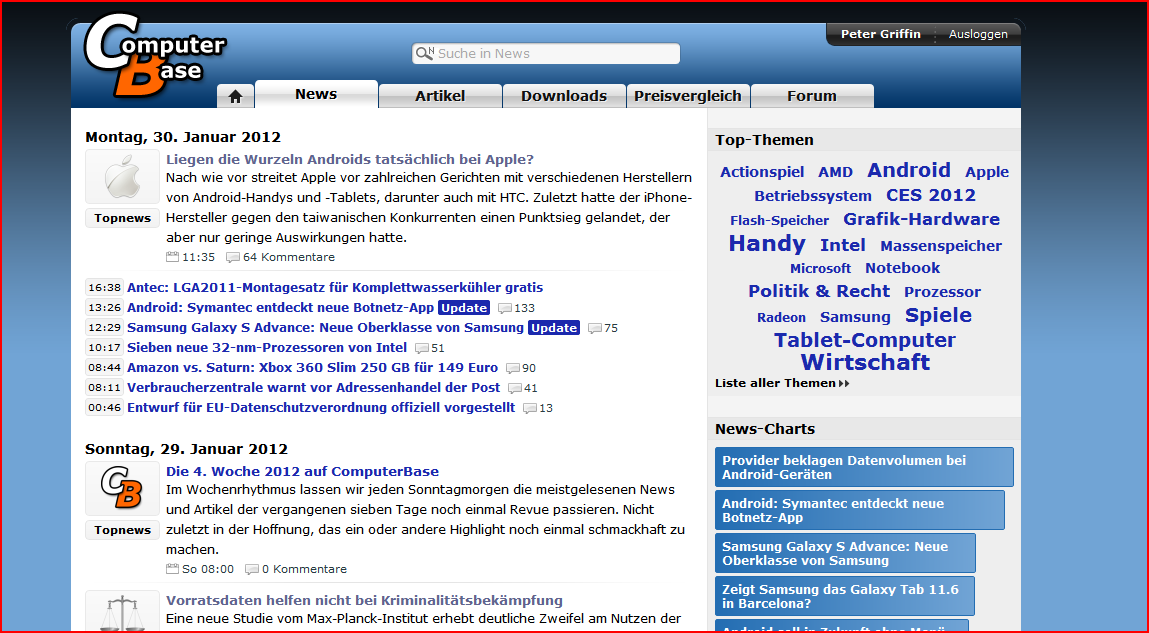The width and height of the screenshot is (1149, 633).
Task: Select Intel topic tag
Action: click(x=843, y=245)
